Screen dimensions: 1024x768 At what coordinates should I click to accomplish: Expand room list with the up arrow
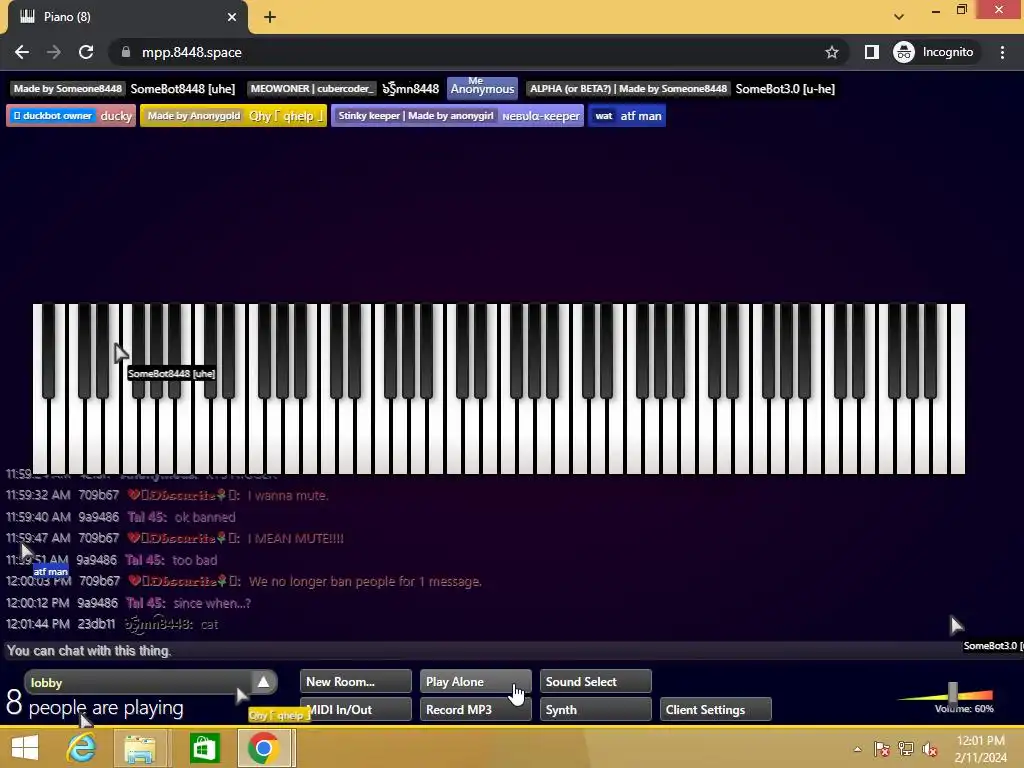[263, 682]
